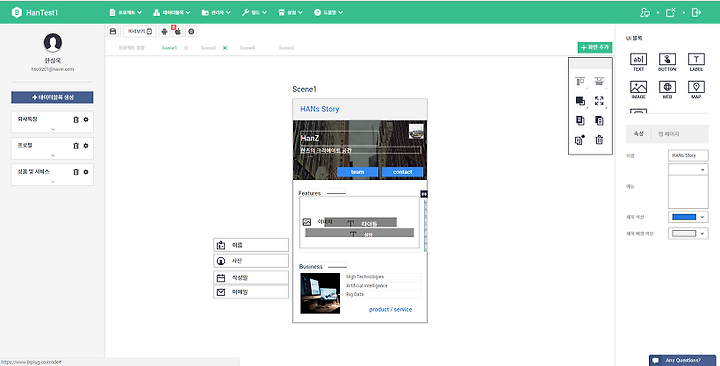720x366 pixels.
Task: Click the team button in the canvas
Action: pos(357,172)
